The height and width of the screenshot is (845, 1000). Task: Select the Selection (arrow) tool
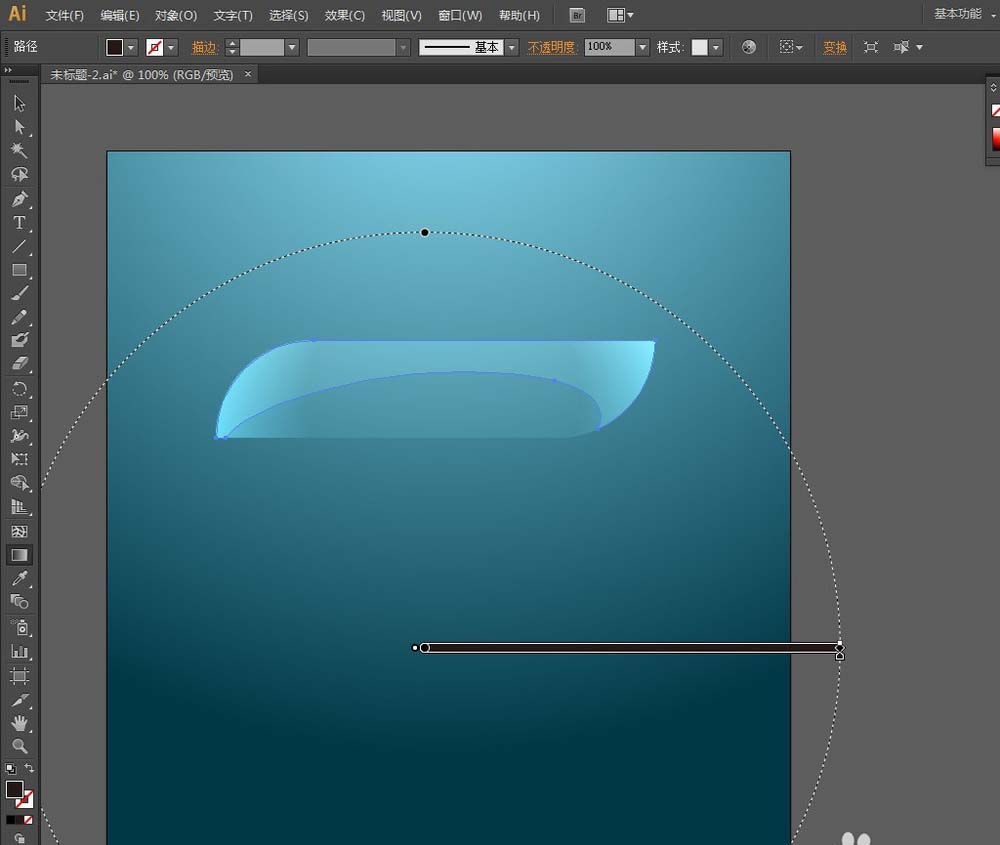(19, 103)
